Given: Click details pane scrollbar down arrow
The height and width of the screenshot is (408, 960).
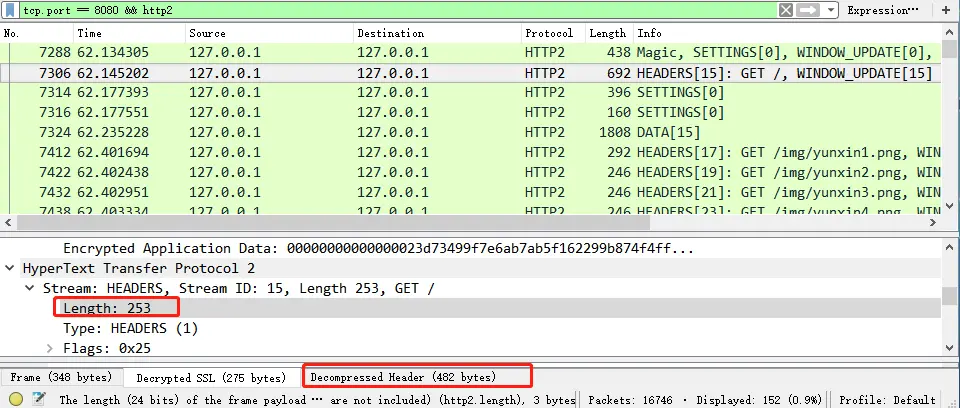Looking at the screenshot, I should pyautogui.click(x=950, y=349).
